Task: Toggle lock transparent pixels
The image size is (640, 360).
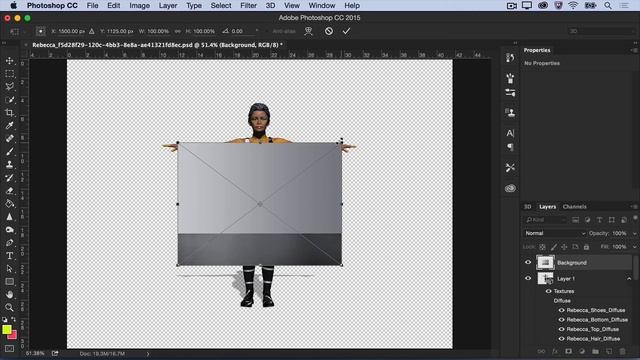Action: click(x=542, y=247)
